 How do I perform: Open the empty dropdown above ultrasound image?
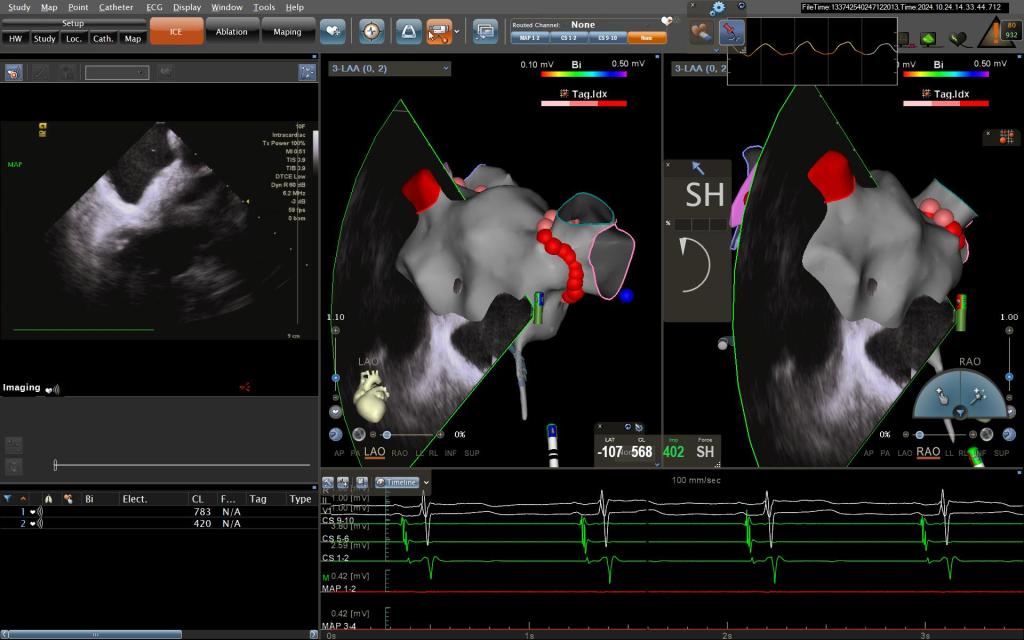coord(119,72)
